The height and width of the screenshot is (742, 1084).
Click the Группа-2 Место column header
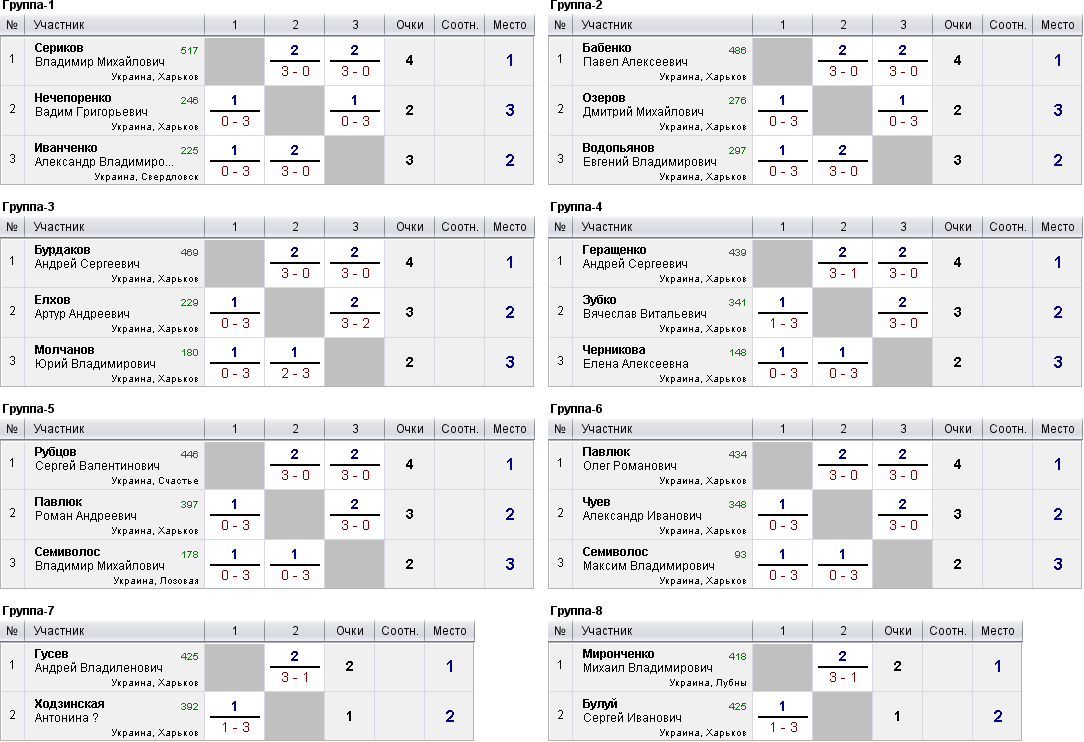(x=1057, y=25)
